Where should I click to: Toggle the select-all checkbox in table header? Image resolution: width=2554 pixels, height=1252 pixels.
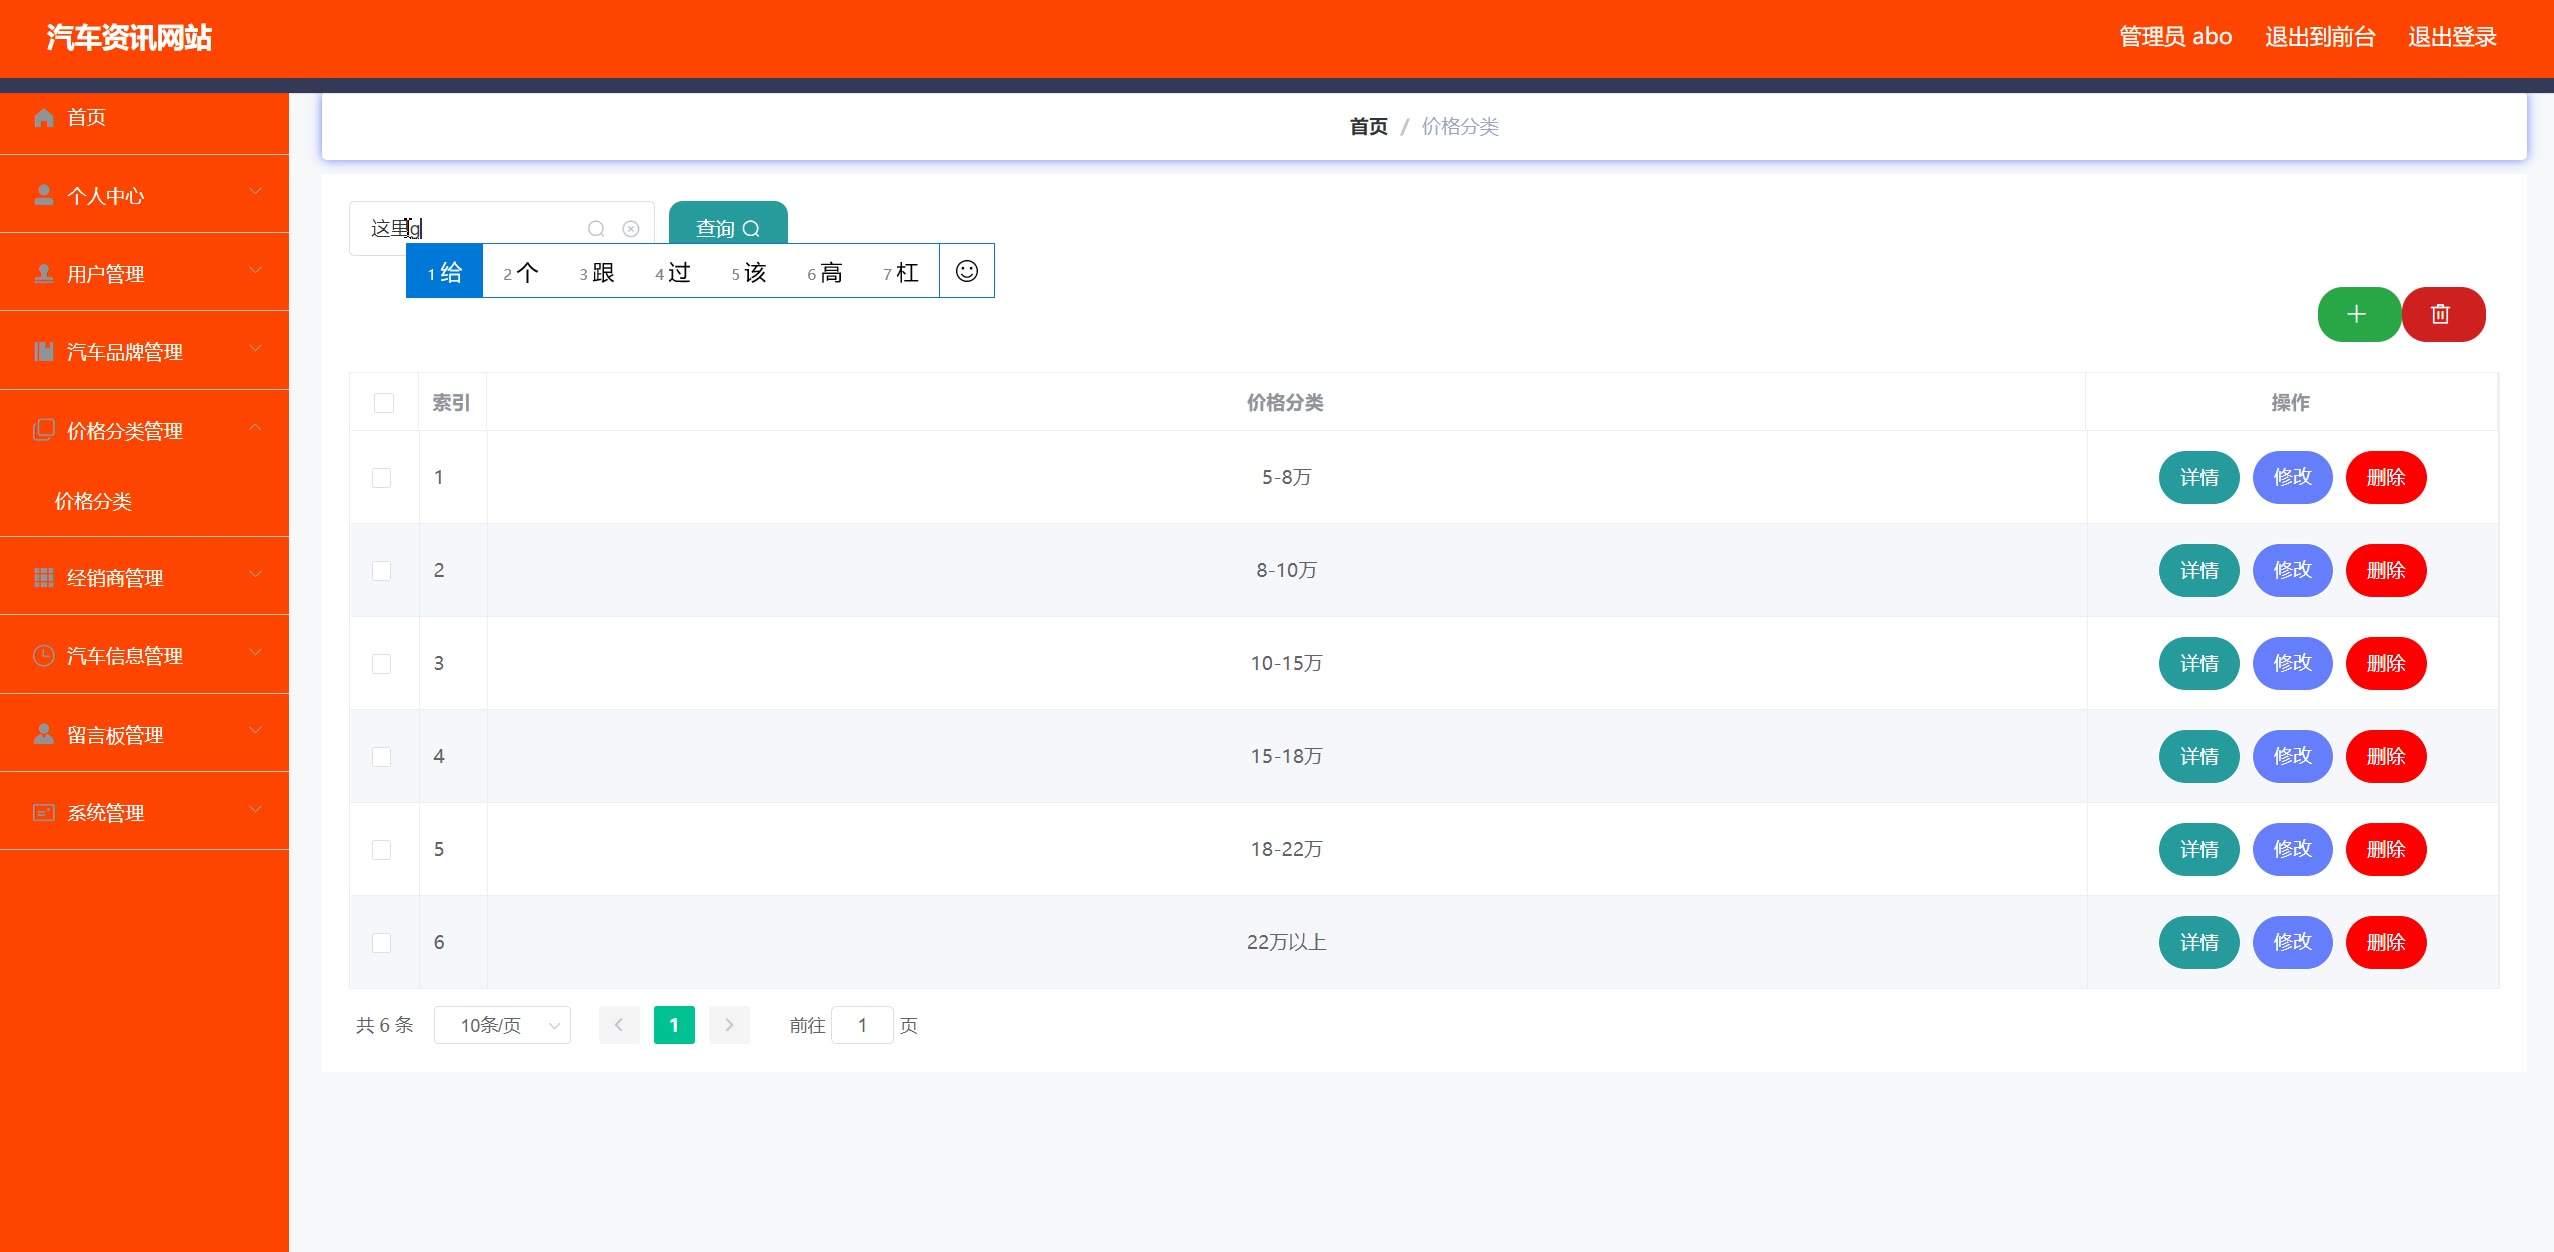click(384, 403)
